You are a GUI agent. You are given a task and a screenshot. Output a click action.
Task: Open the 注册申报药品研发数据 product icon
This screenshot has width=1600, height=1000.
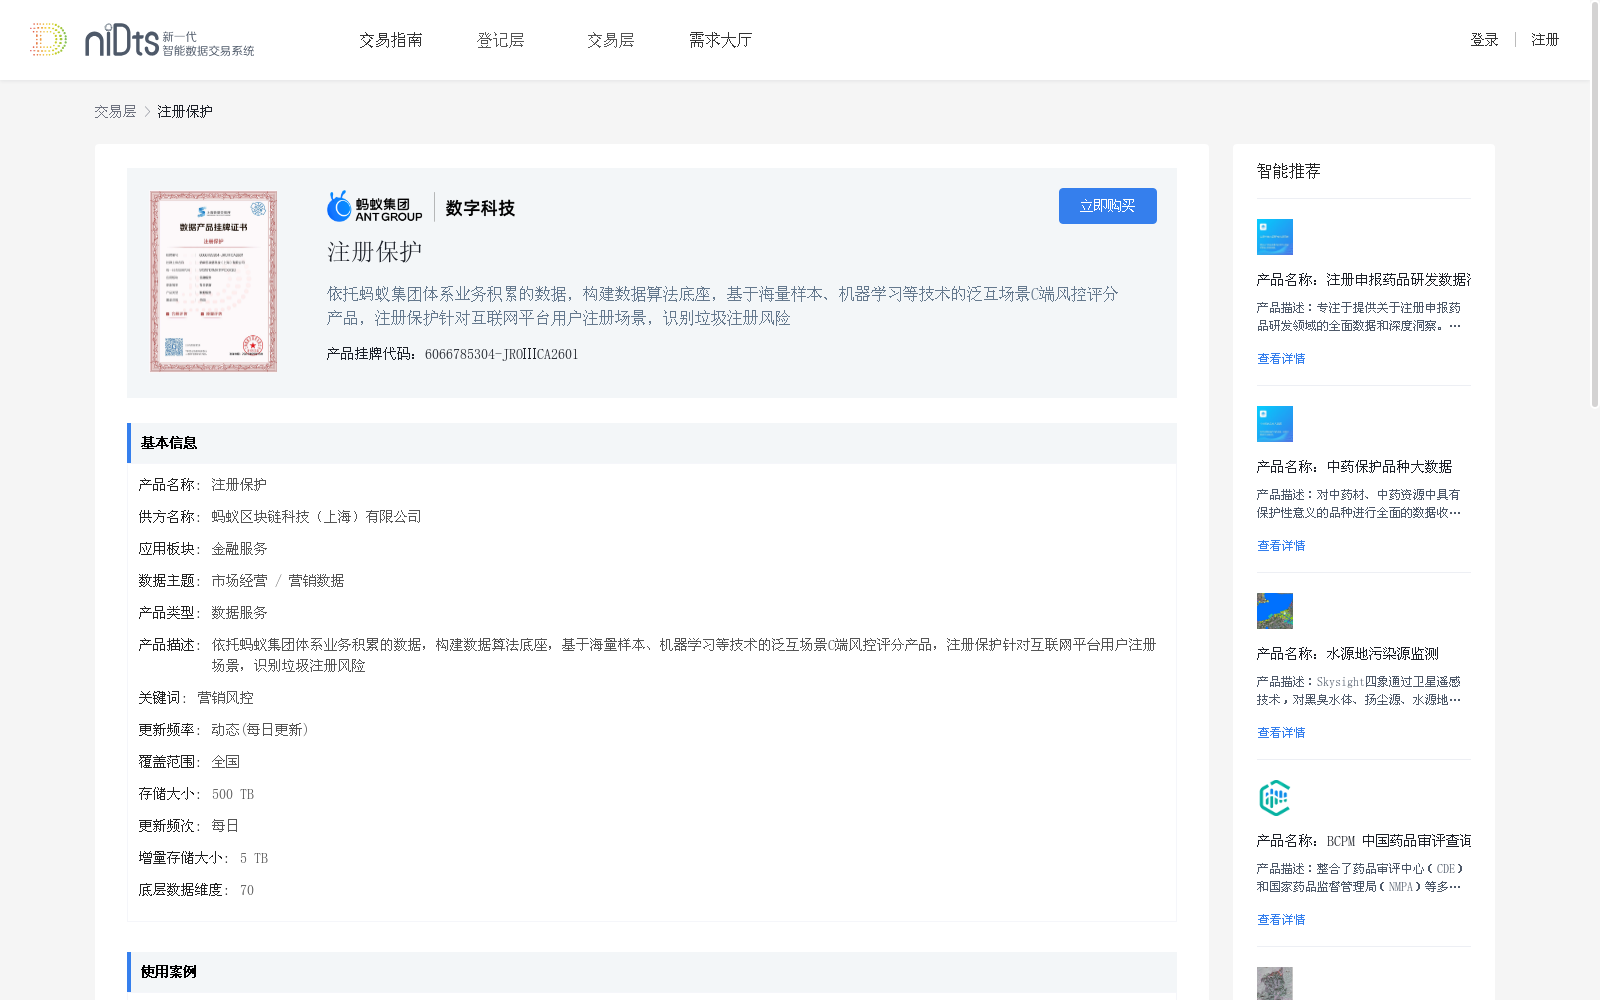click(x=1275, y=237)
